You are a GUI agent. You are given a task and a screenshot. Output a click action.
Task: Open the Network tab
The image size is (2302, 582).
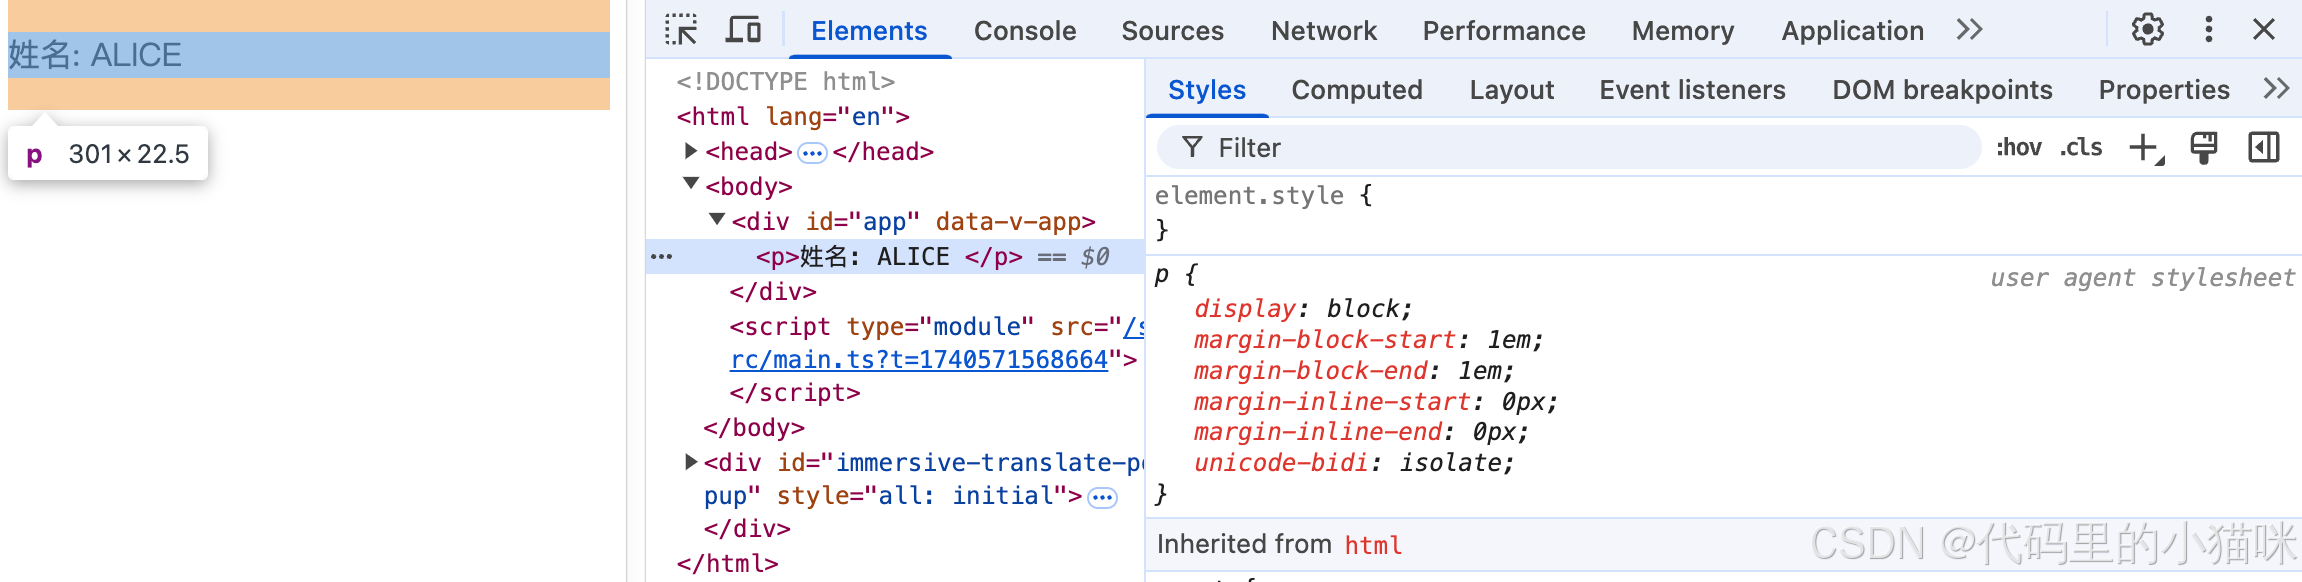1324,31
